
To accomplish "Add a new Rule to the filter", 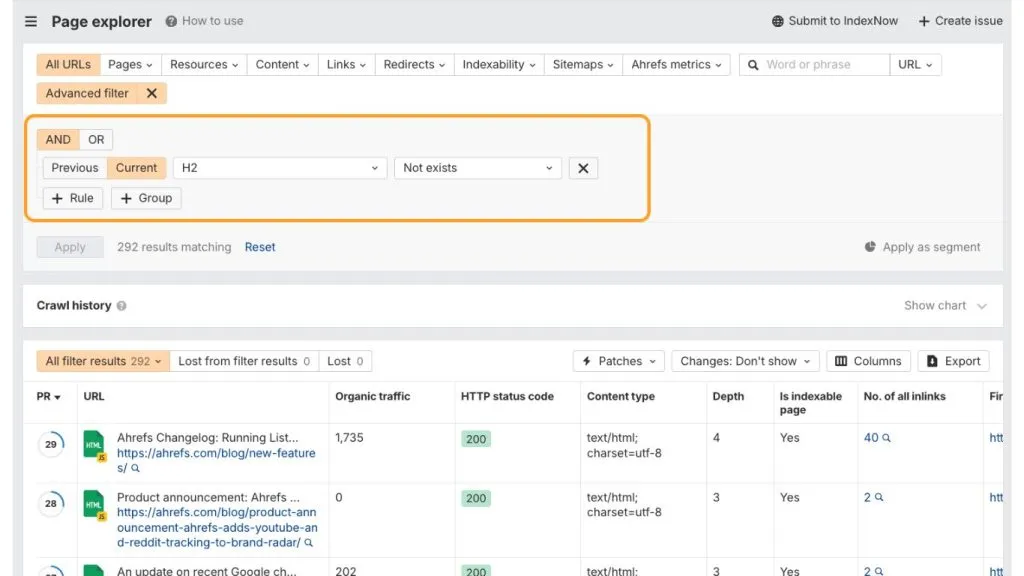I will click(72, 198).
